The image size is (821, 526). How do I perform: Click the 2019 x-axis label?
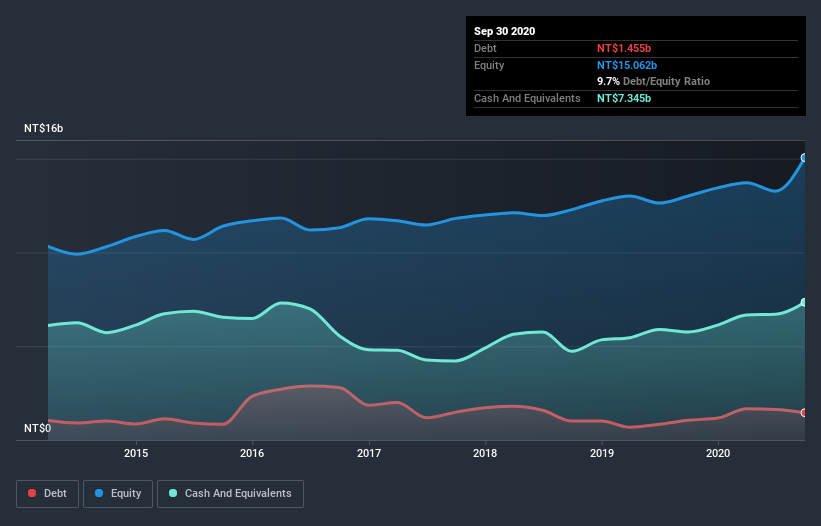click(602, 453)
